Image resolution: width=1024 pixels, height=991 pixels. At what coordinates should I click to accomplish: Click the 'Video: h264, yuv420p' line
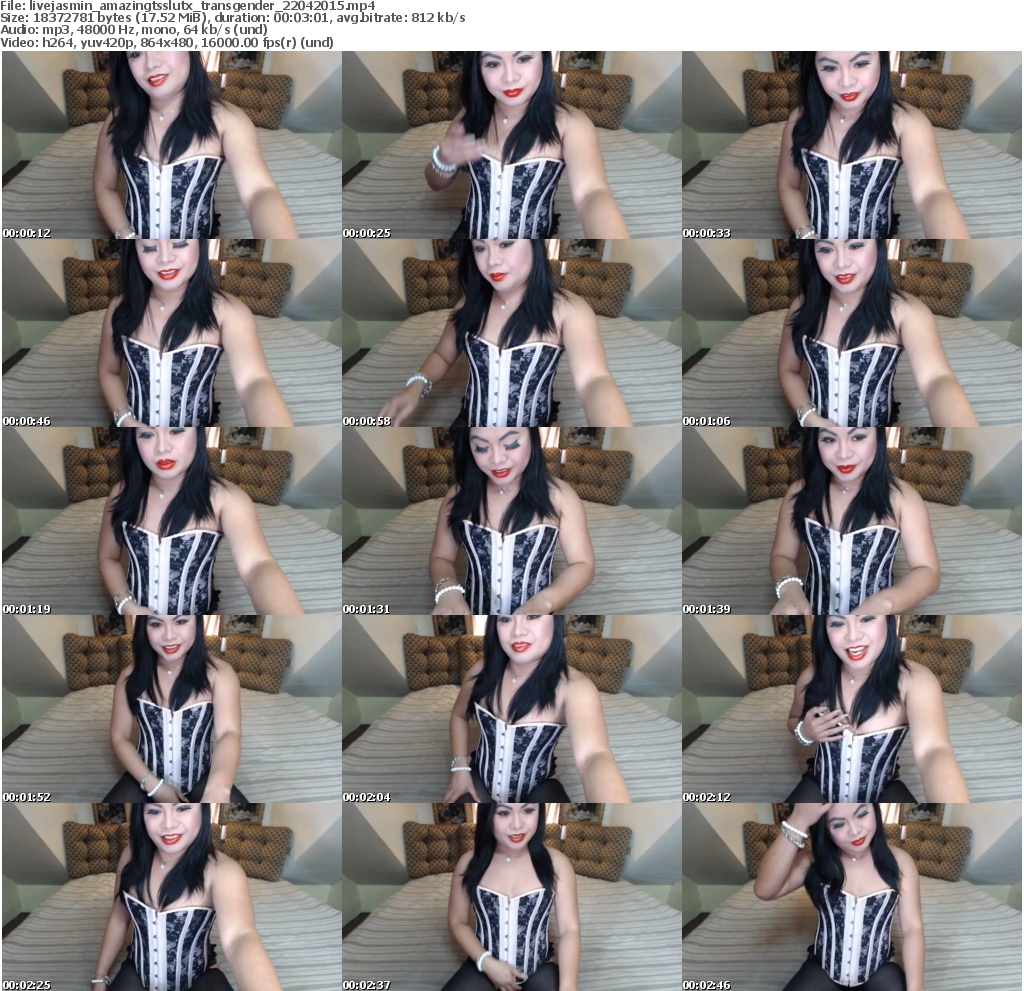pyautogui.click(x=167, y=42)
